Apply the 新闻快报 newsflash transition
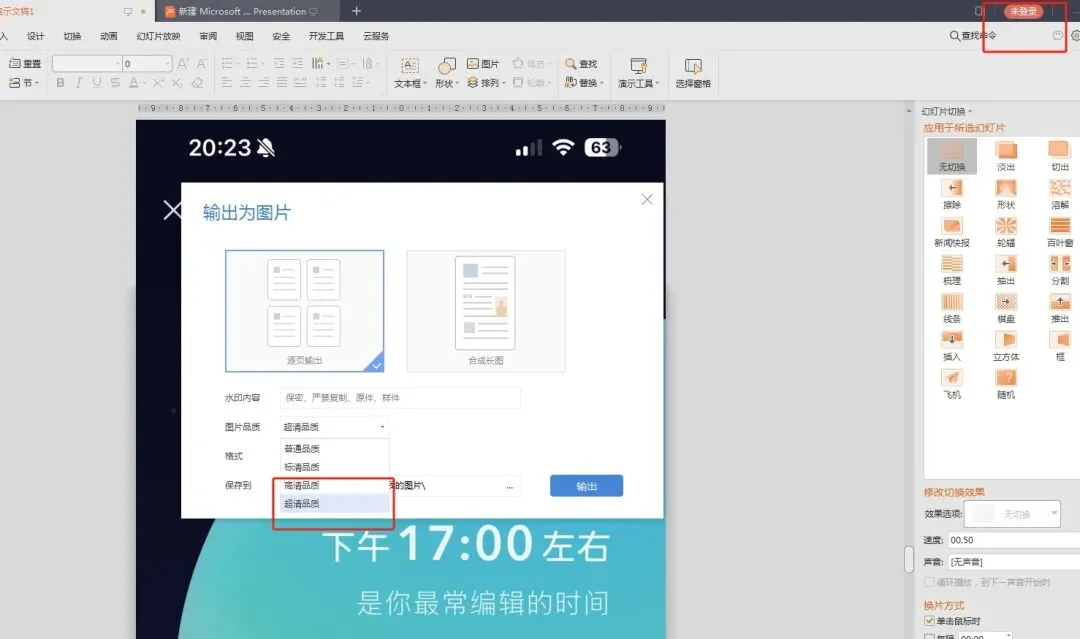The image size is (1080, 639). (x=952, y=231)
